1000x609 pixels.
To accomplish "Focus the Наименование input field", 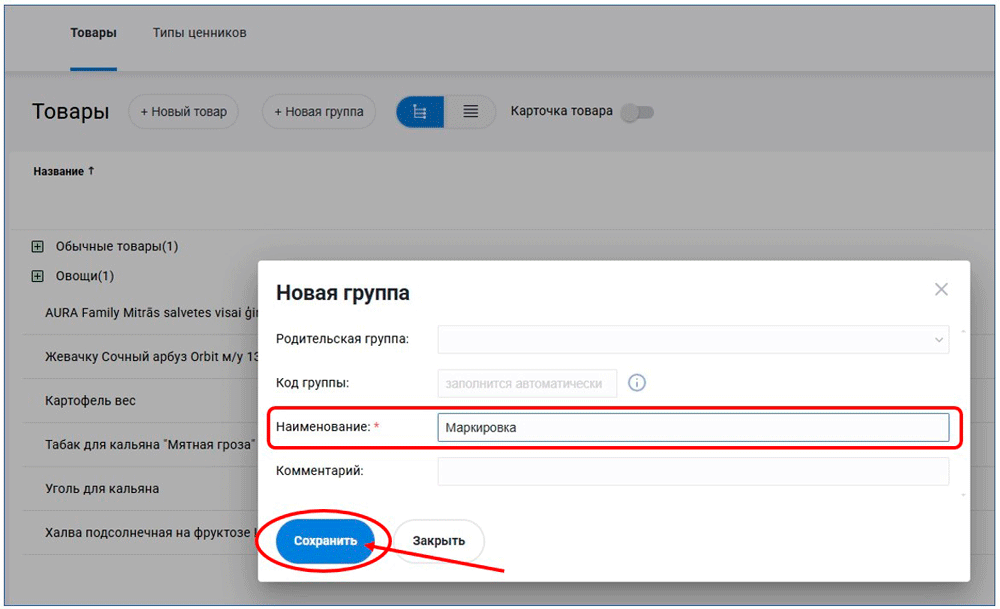I will point(693,428).
